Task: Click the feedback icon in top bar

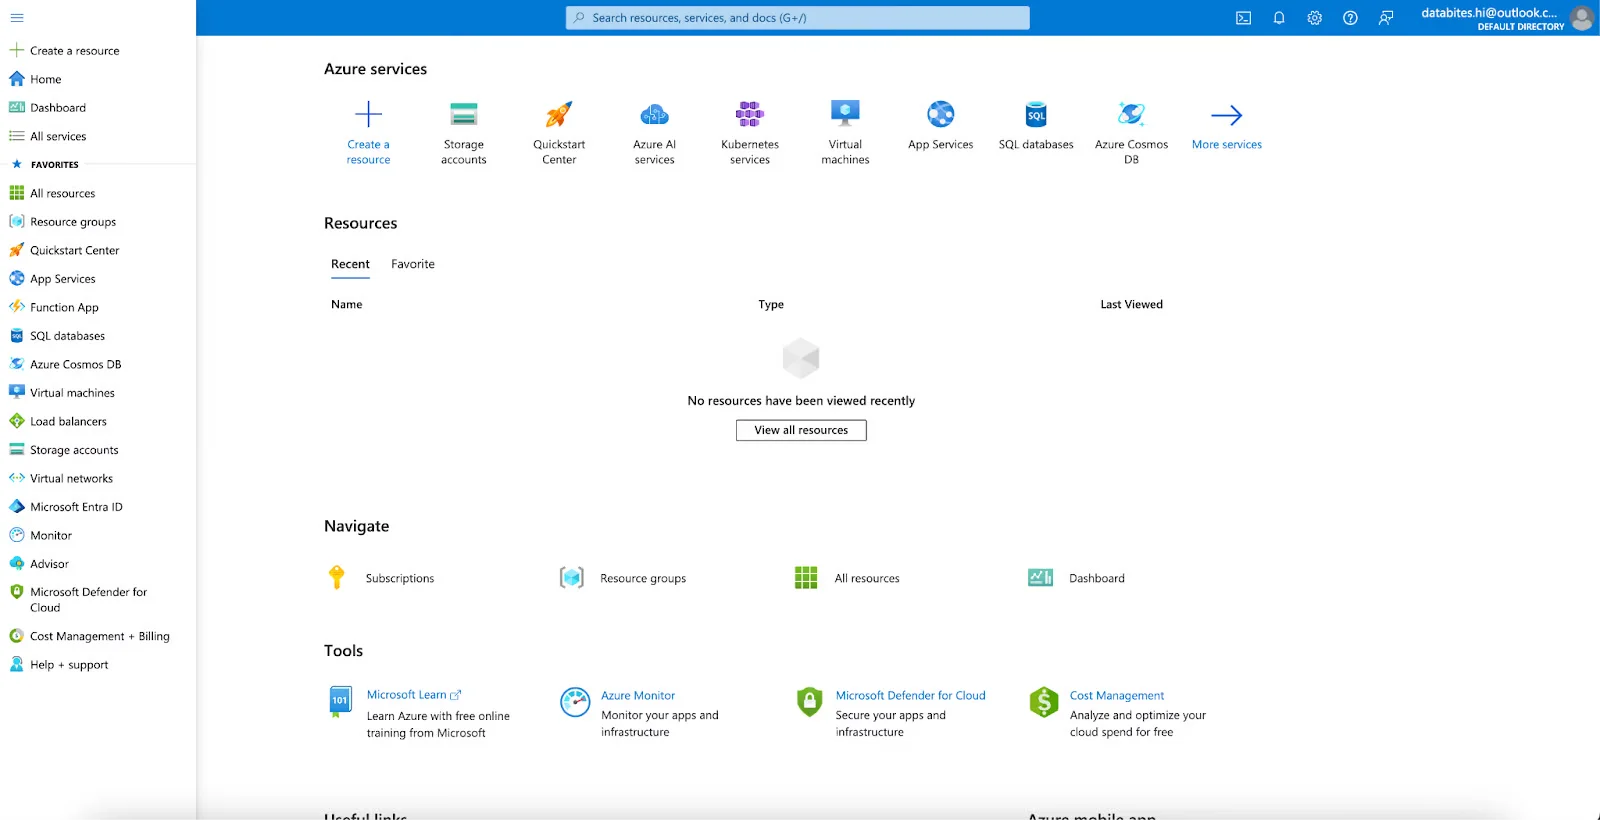Action: (x=1386, y=18)
